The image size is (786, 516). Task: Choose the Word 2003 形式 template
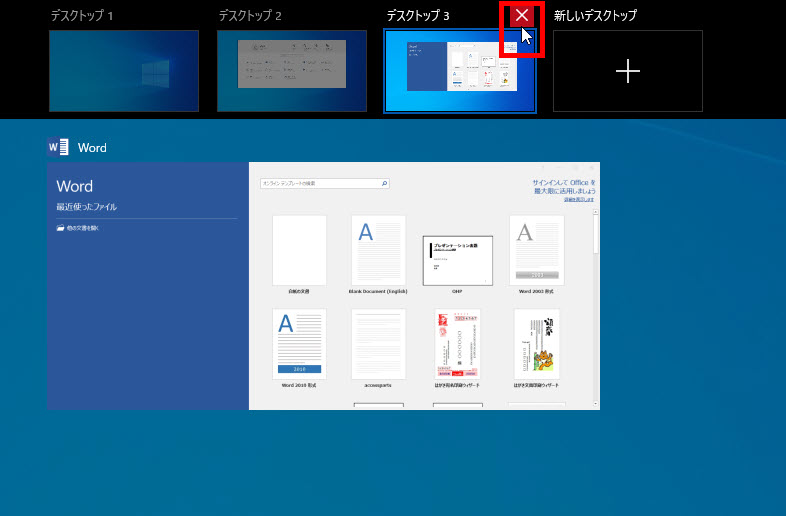(536, 250)
